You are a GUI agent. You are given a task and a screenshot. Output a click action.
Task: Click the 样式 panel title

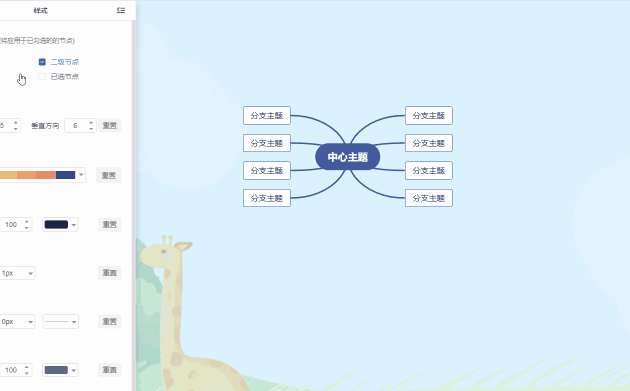click(x=40, y=10)
